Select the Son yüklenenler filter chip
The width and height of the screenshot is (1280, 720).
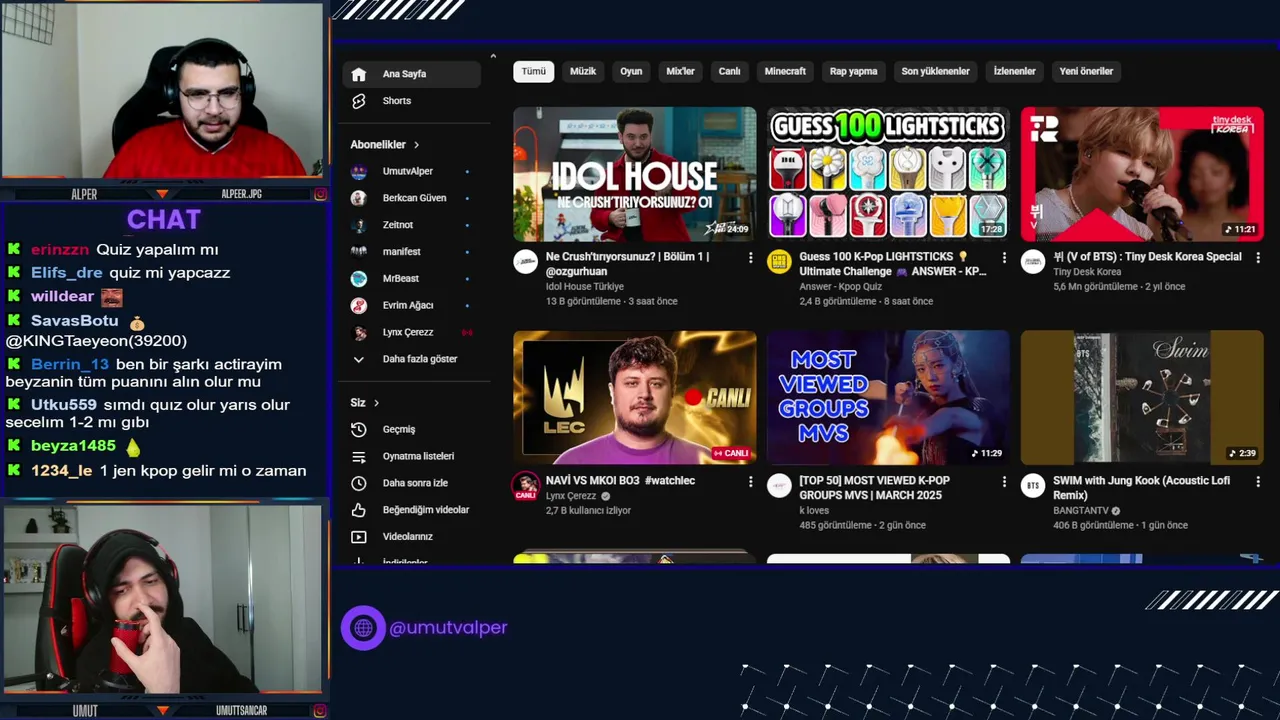coord(936,71)
